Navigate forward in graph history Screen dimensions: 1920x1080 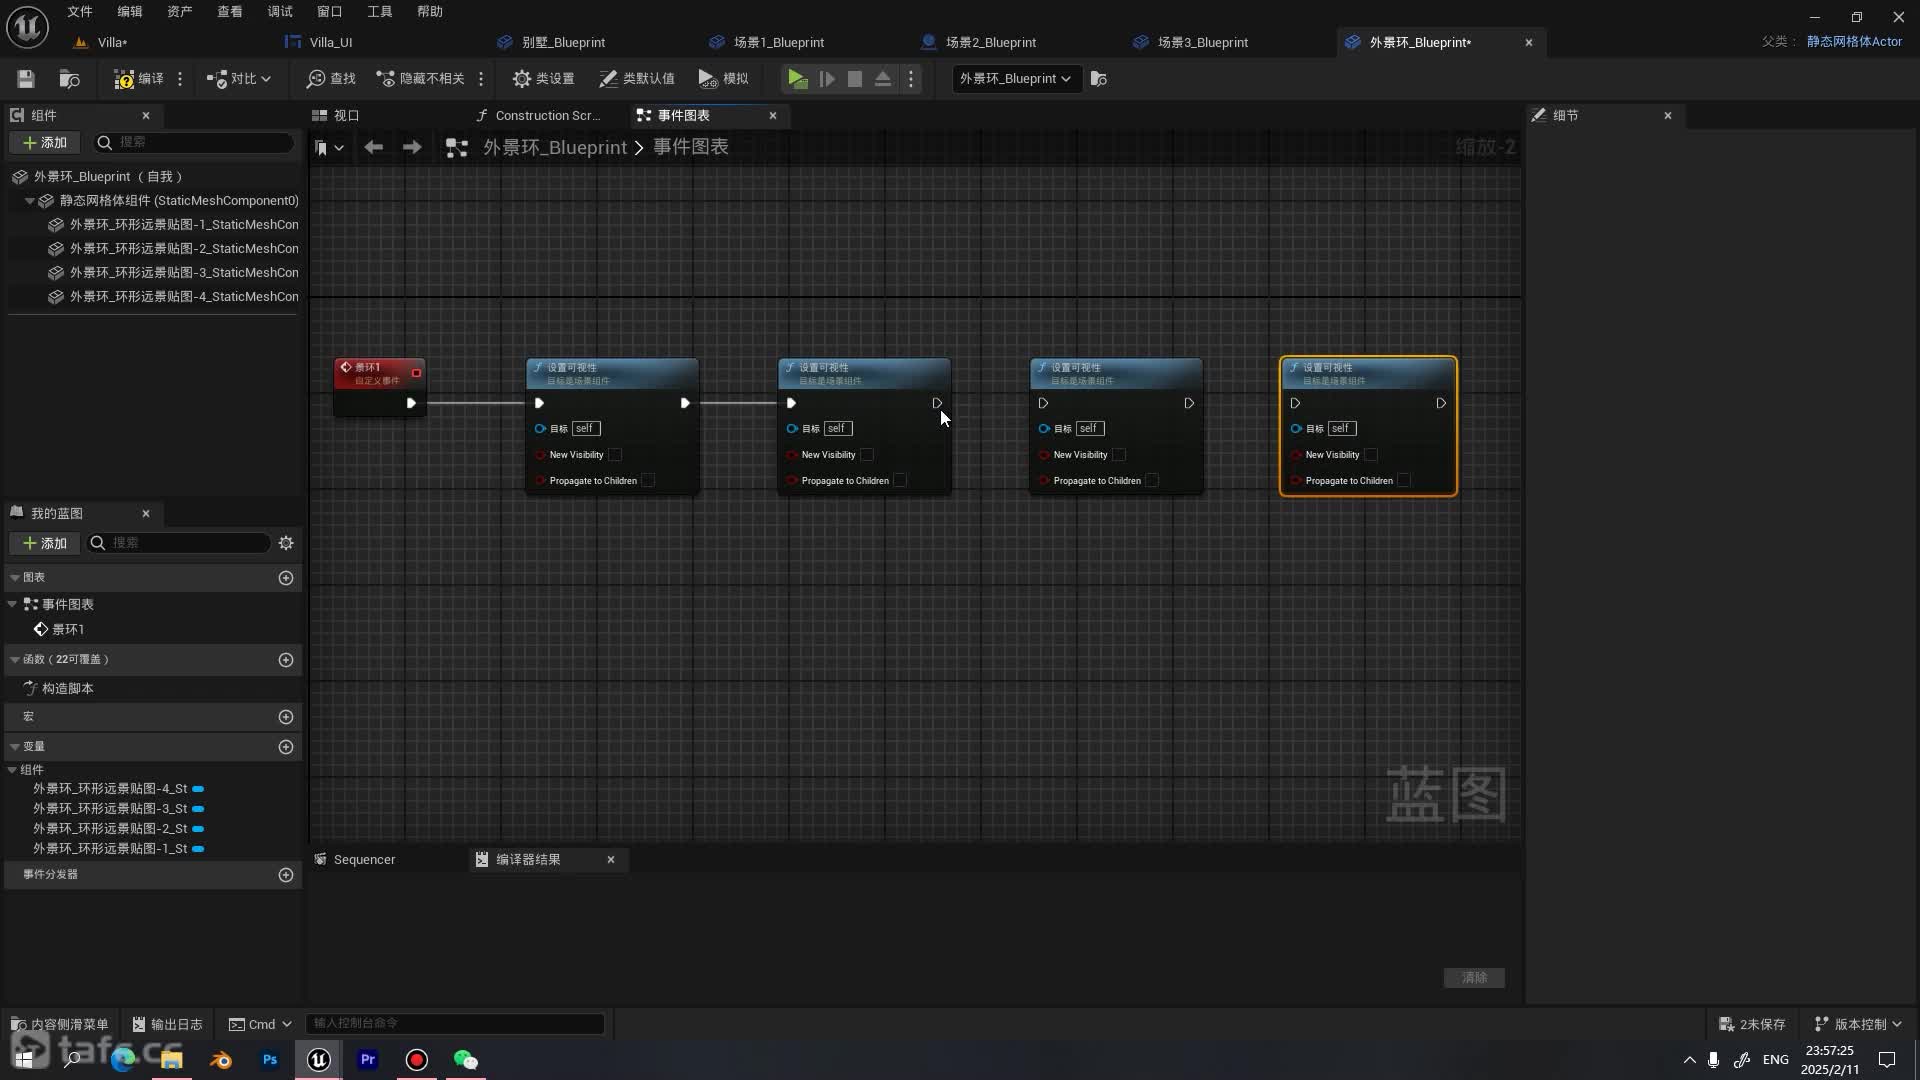pyautogui.click(x=412, y=147)
